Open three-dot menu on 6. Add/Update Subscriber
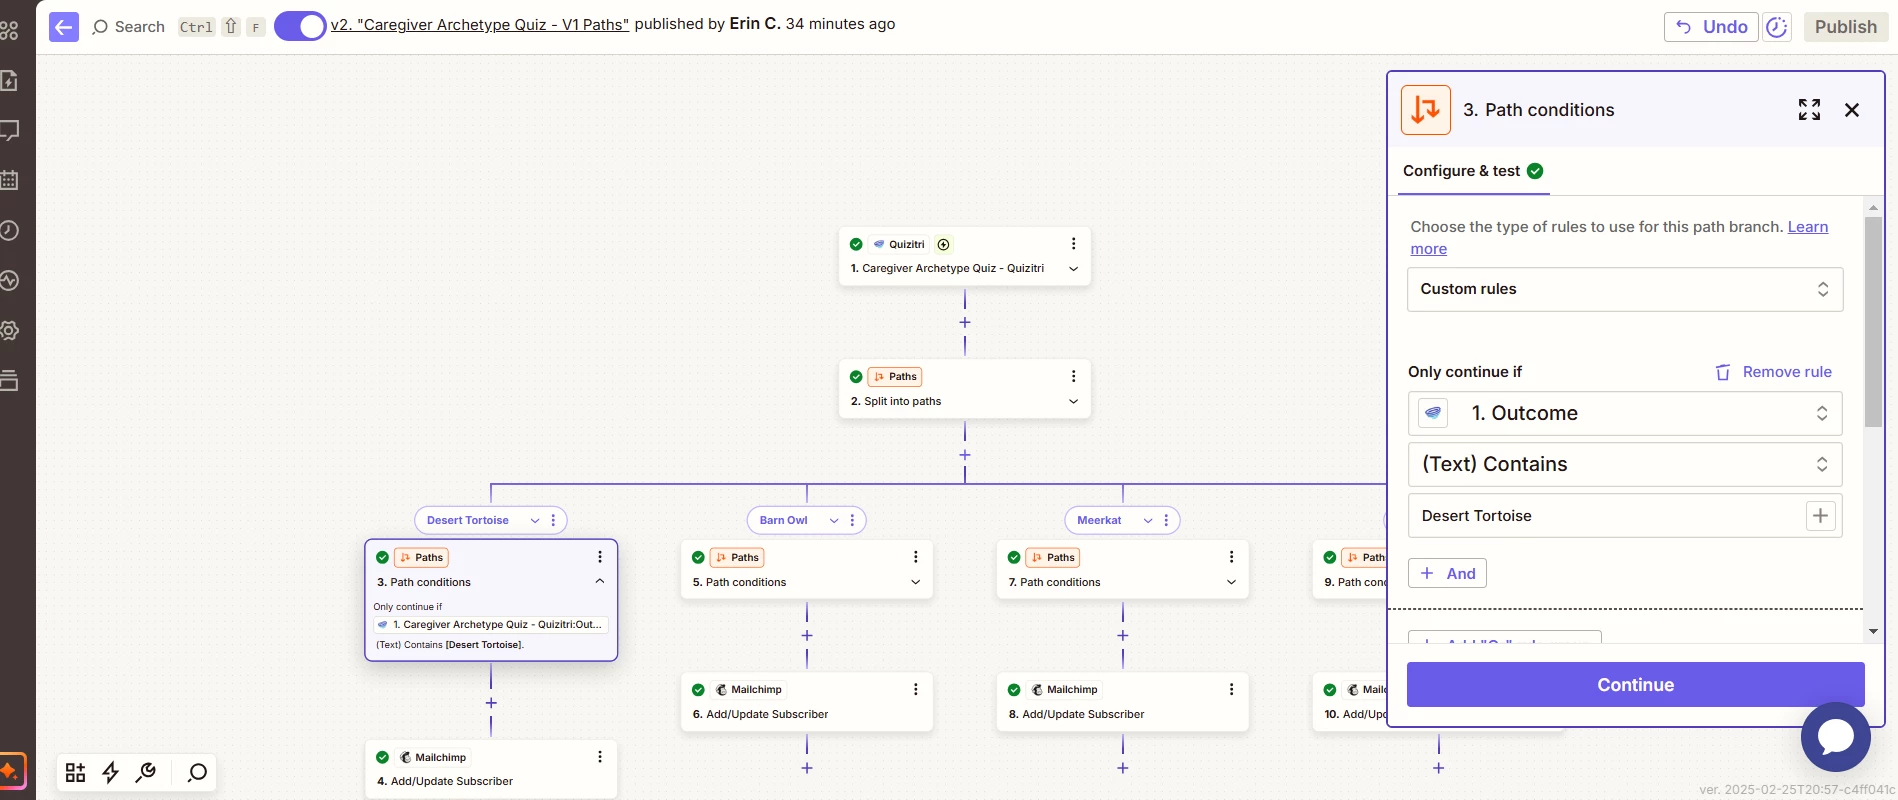Viewport: 1898px width, 800px height. 915,690
